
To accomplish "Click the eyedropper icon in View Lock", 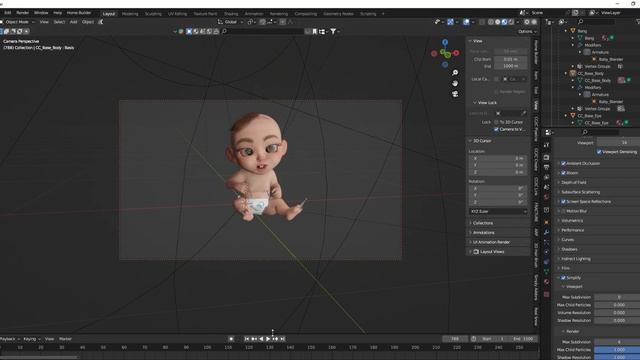I will 524,113.
